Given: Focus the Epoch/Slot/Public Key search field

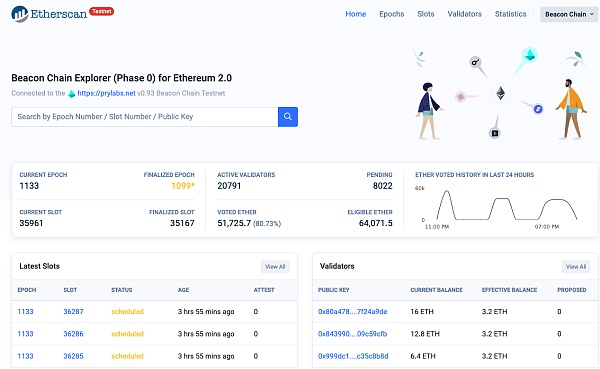Looking at the screenshot, I should click(x=145, y=117).
